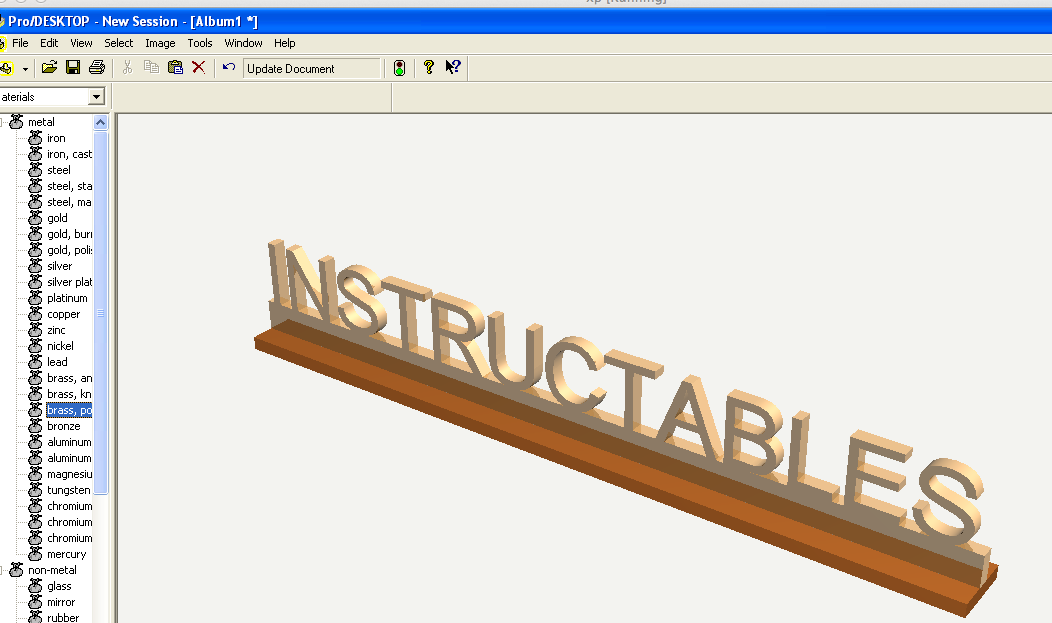This screenshot has width=1052, height=623.
Task: Click the red Delete X icon
Action: [x=199, y=67]
